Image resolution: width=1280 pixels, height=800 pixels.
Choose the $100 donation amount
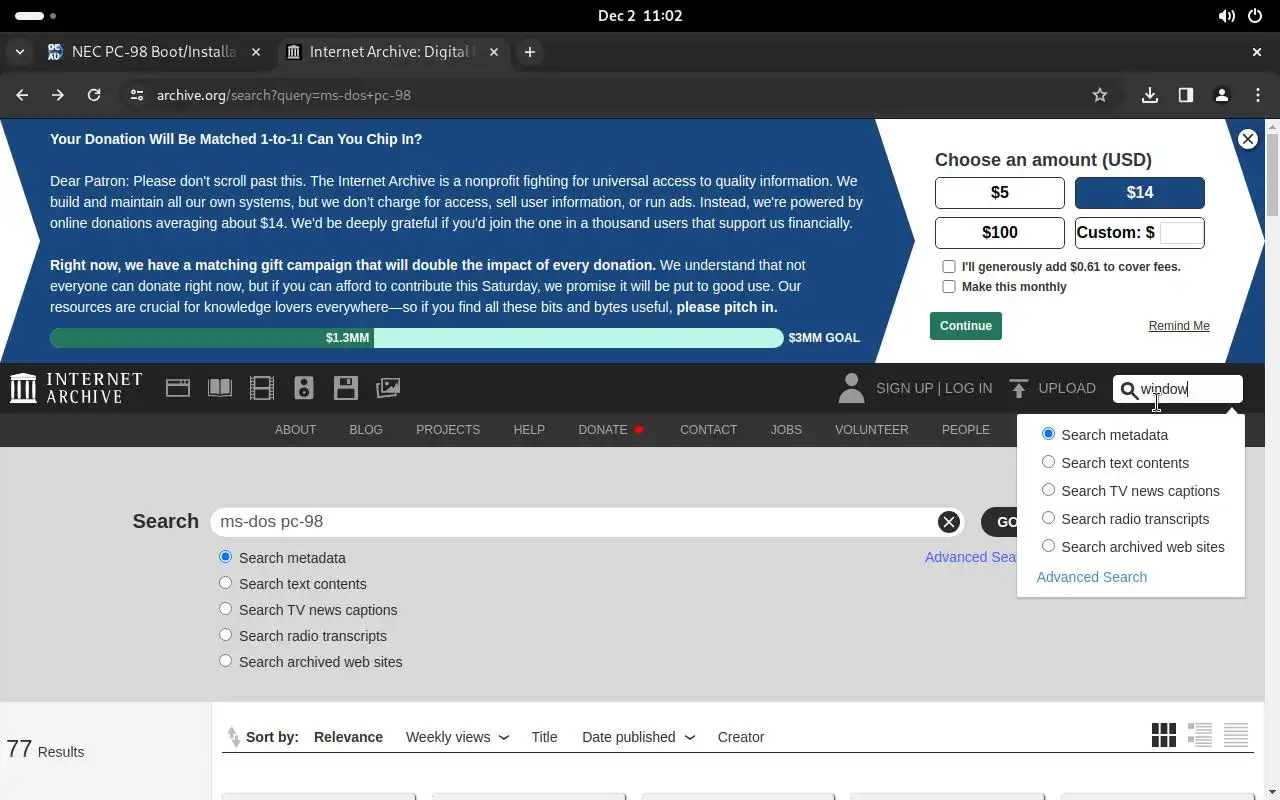1000,233
